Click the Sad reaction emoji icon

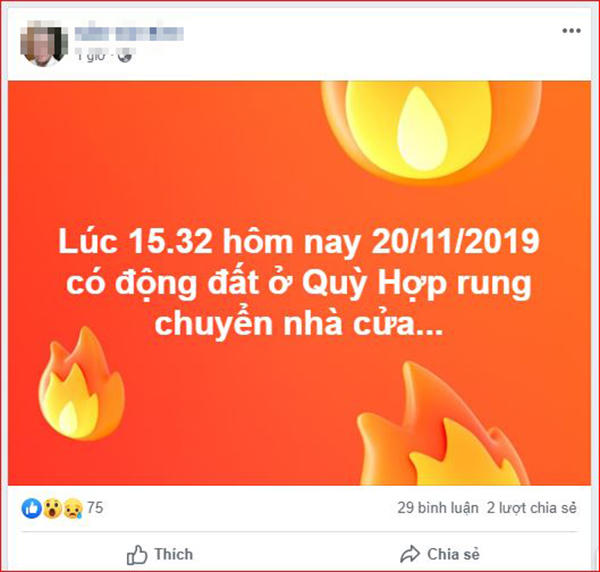coord(73,508)
